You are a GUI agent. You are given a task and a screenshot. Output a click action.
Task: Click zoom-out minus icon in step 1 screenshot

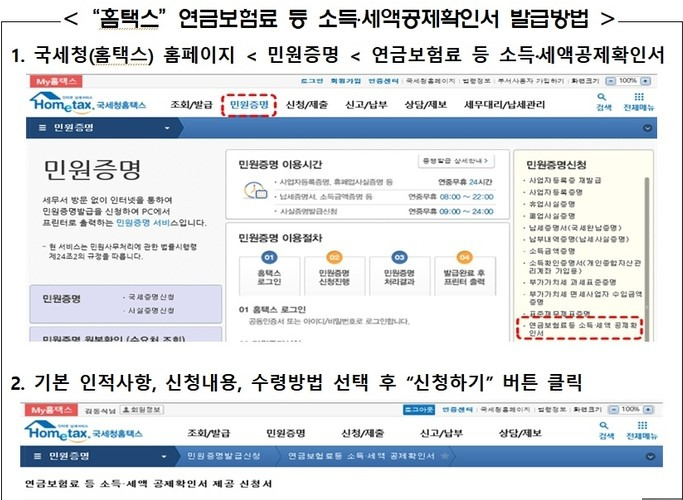pos(611,81)
